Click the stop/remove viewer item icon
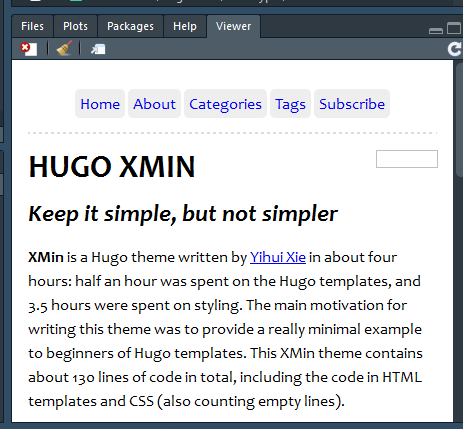The image size is (463, 429). 29,49
